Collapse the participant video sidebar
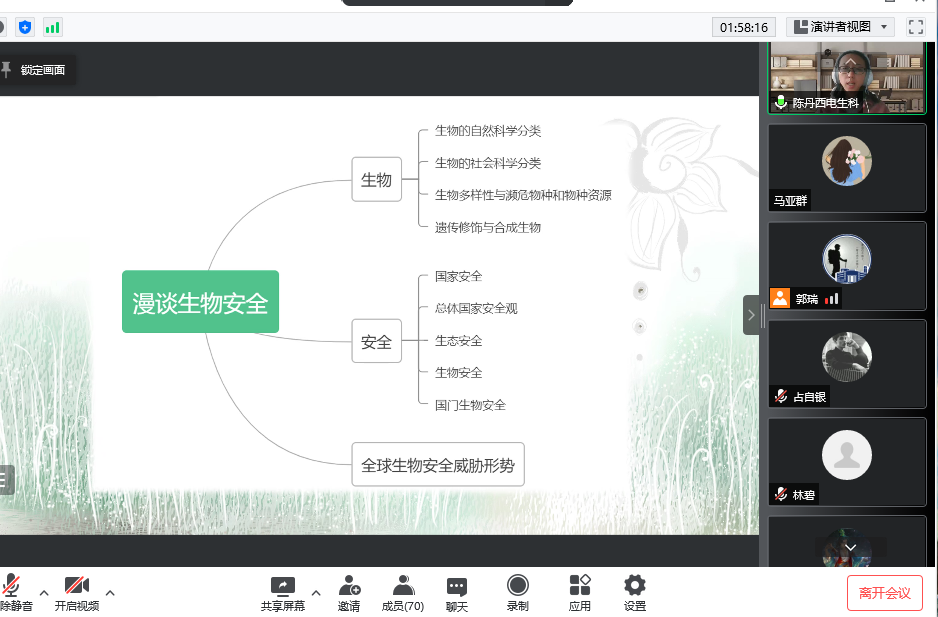Viewport: 938px width, 617px height. point(751,315)
